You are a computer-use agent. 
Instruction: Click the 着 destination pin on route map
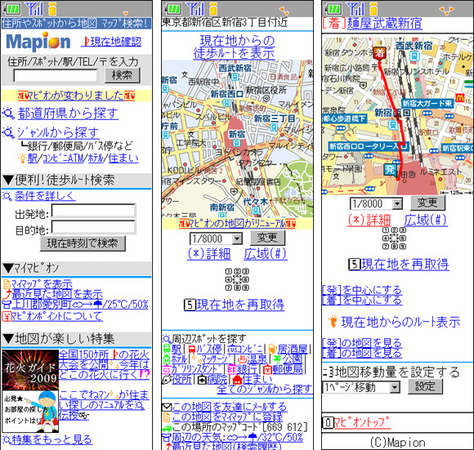(x=379, y=53)
